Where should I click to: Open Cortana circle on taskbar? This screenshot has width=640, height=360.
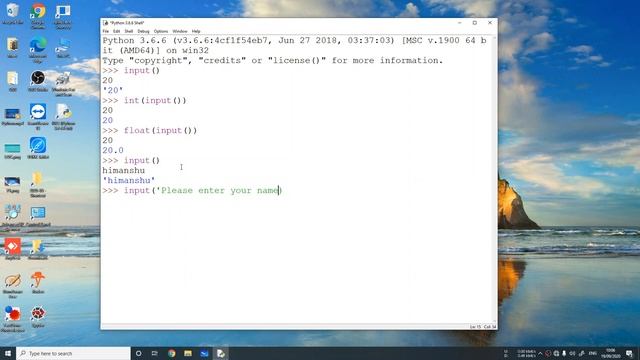tap(138, 353)
